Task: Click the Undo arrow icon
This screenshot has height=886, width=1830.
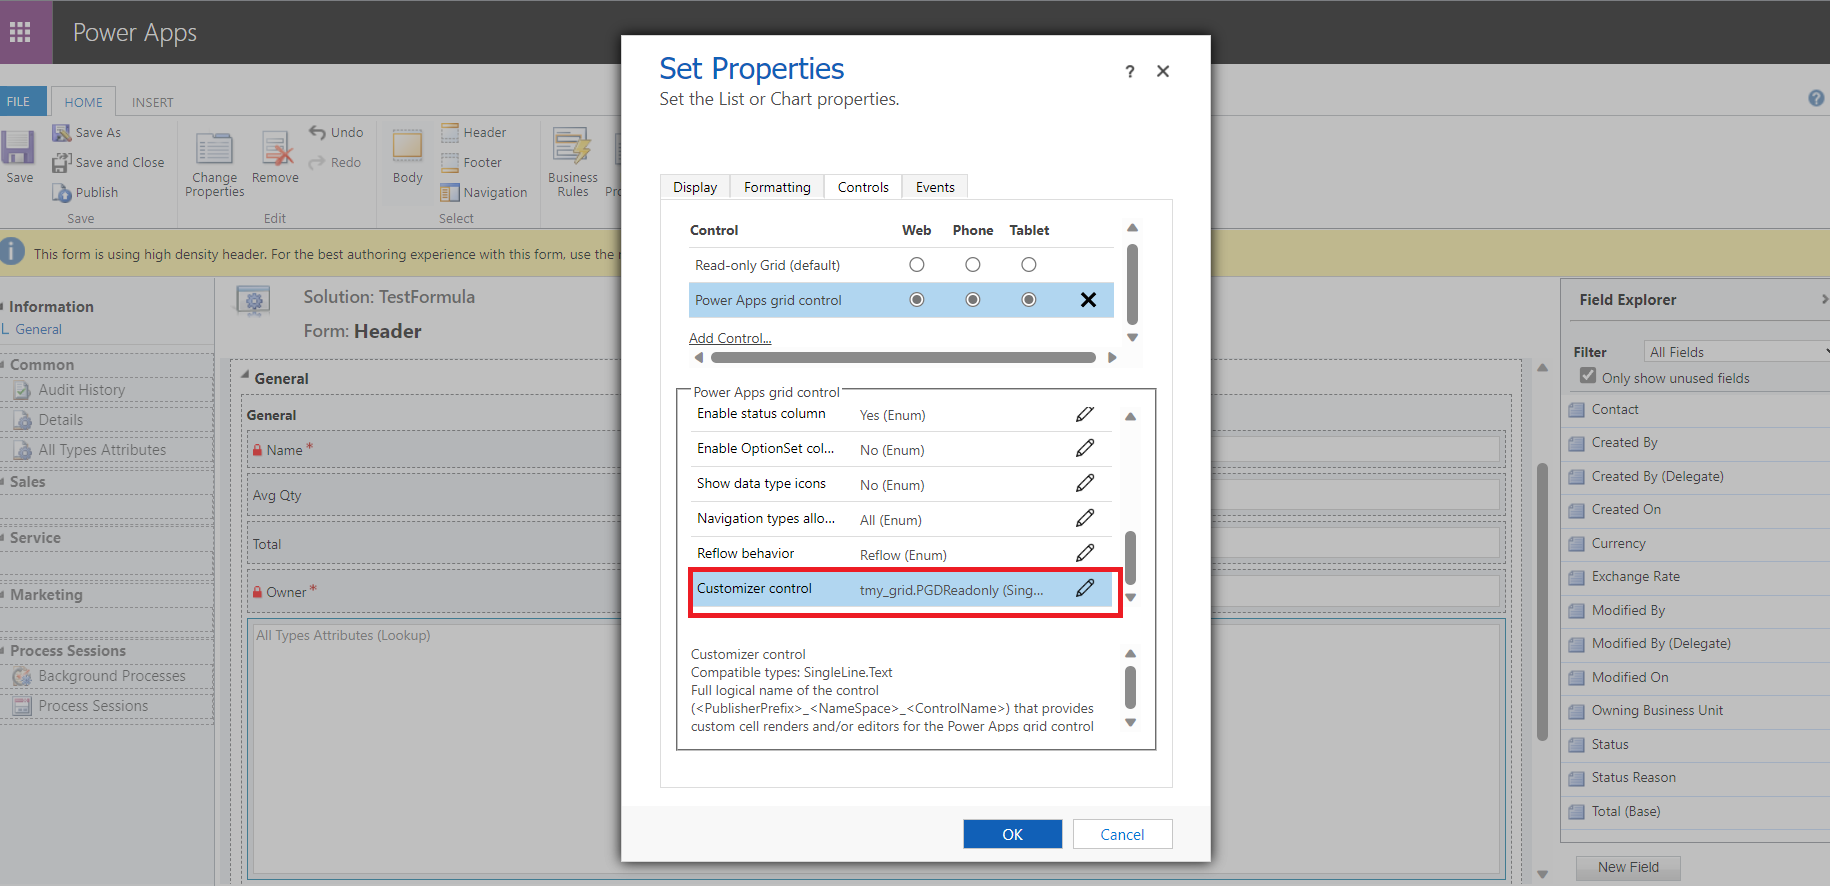Action: coord(317,132)
